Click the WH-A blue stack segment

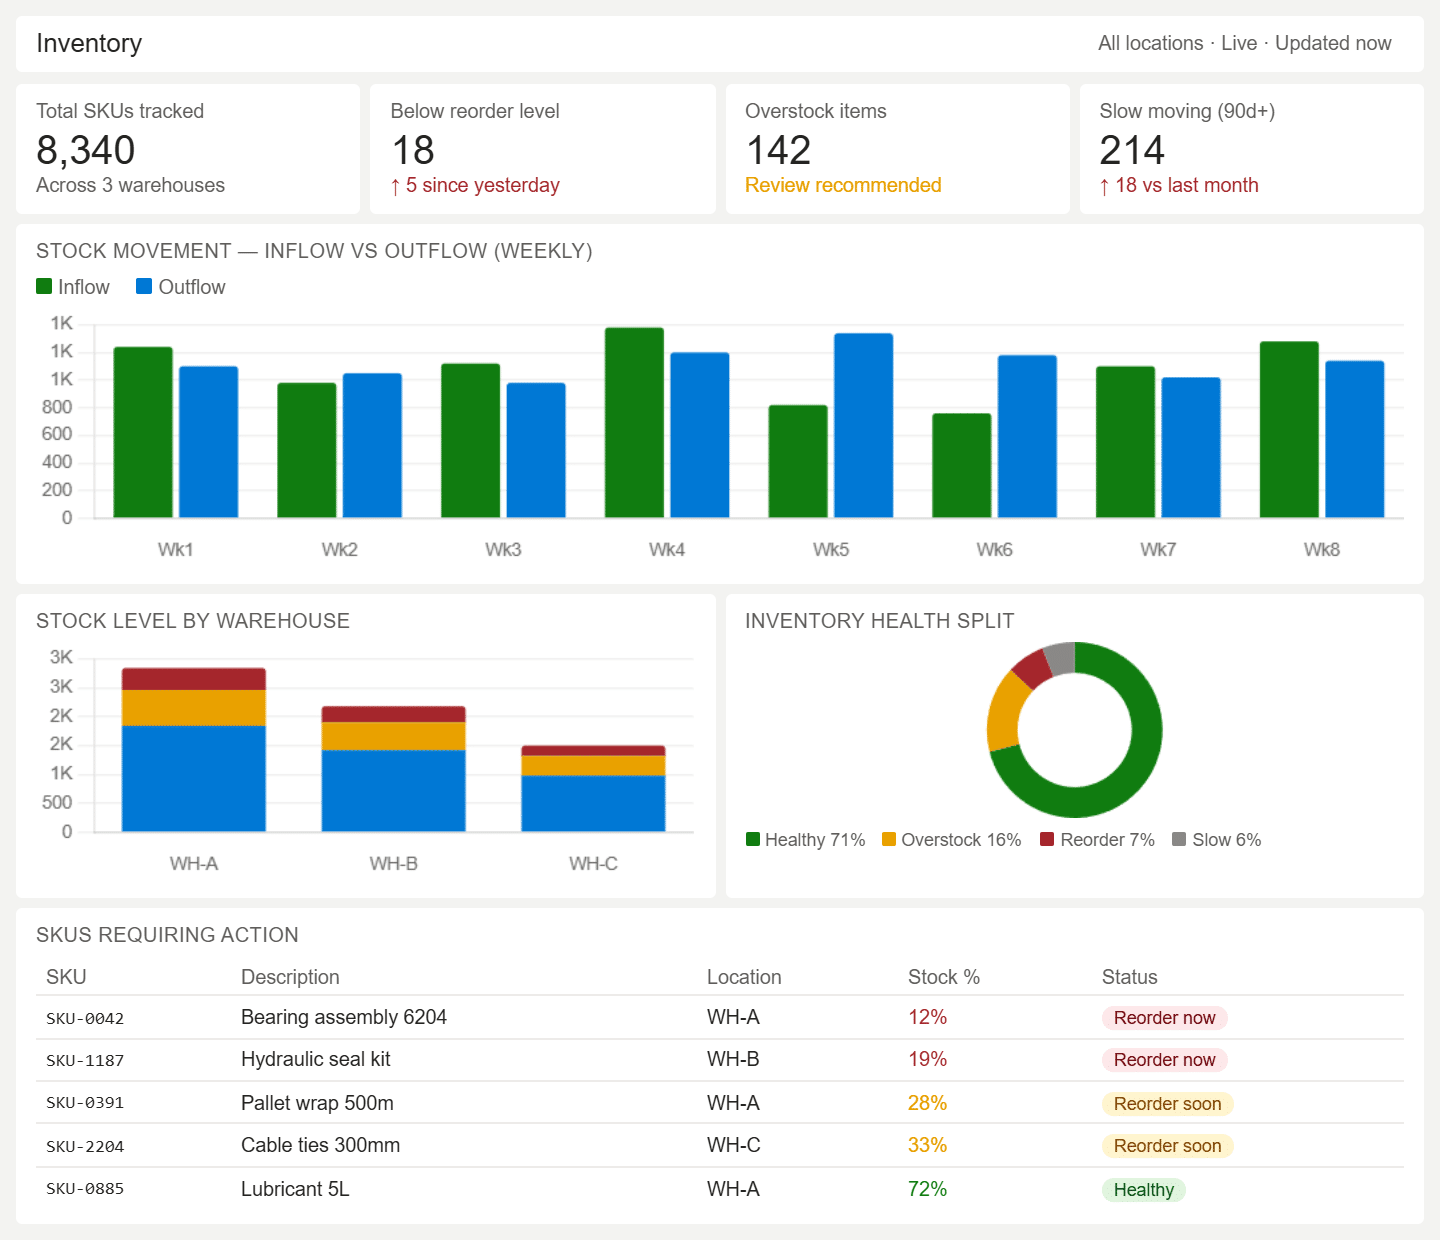pos(194,778)
